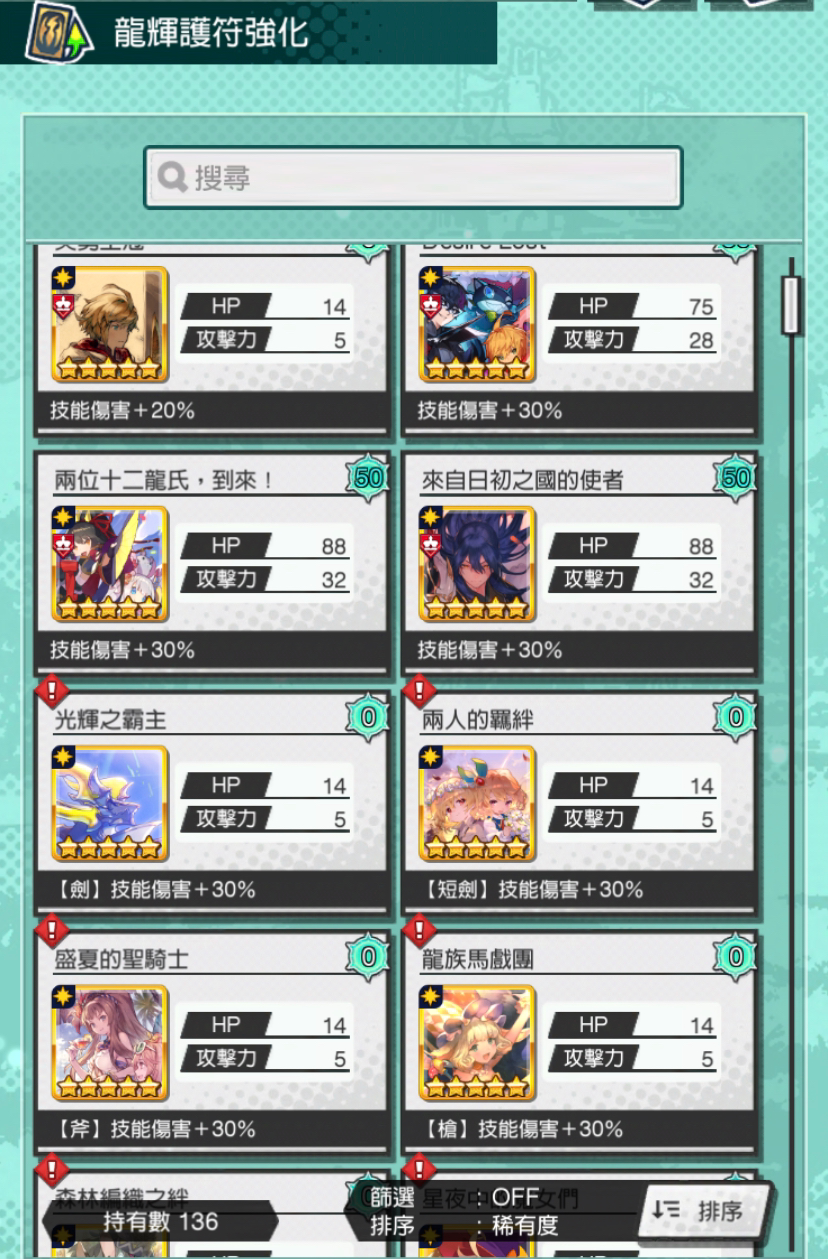The image size is (828, 1259).
Task: Tap the red alert badge on 兩人的羈絆
Action: (418, 691)
